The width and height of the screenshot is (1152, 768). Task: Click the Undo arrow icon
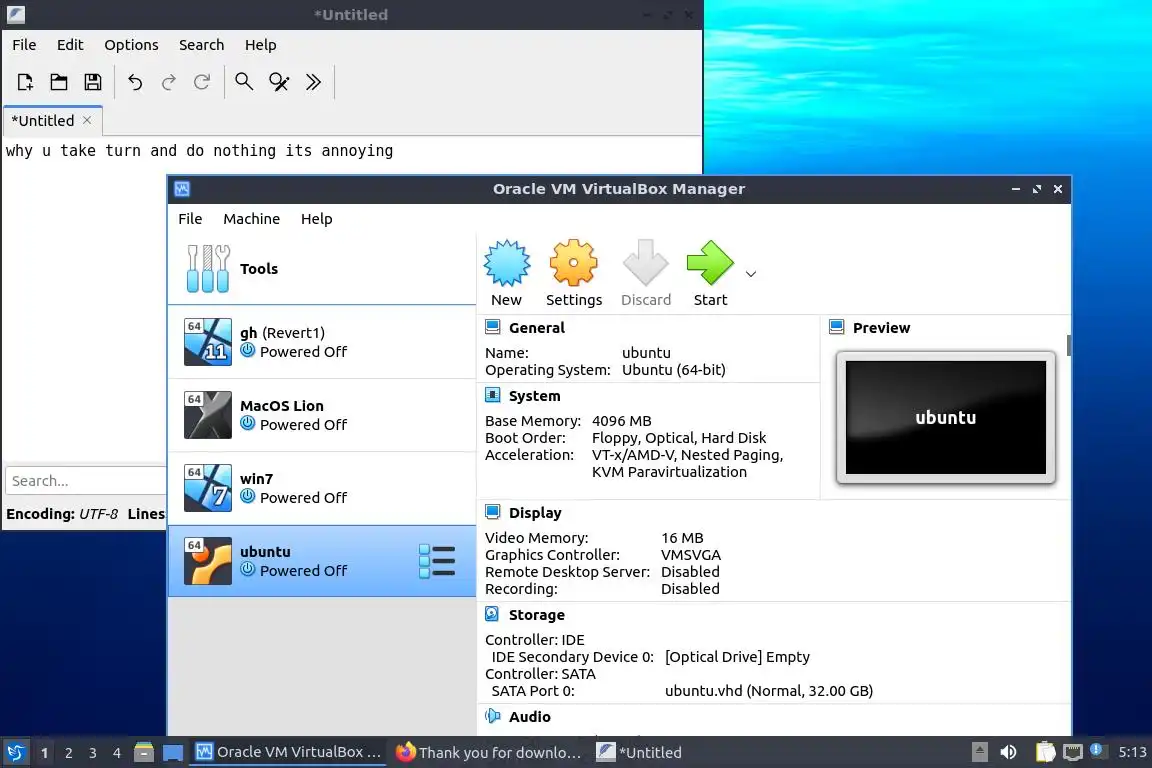(x=135, y=82)
